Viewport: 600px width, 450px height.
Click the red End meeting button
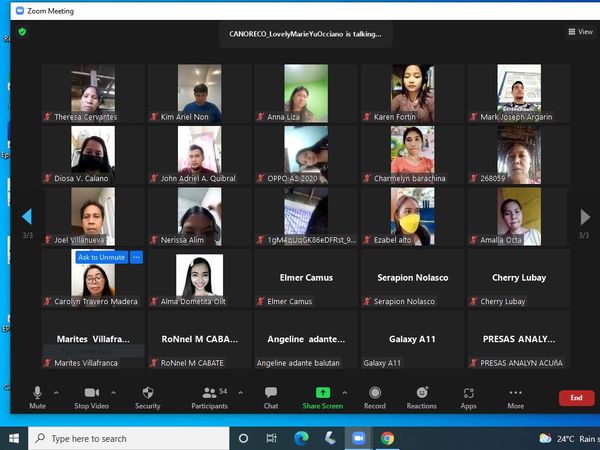coord(576,398)
